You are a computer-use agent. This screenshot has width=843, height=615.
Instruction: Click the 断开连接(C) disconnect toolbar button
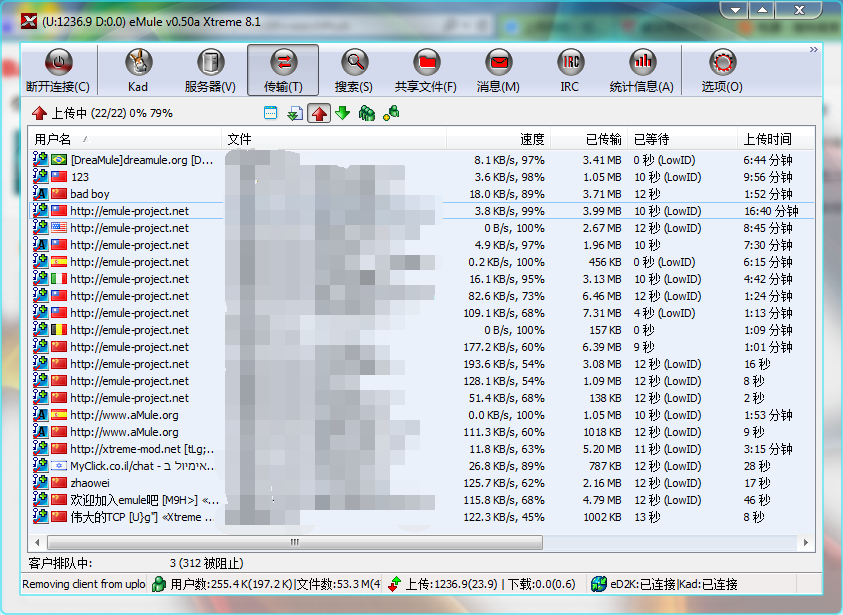click(x=58, y=70)
